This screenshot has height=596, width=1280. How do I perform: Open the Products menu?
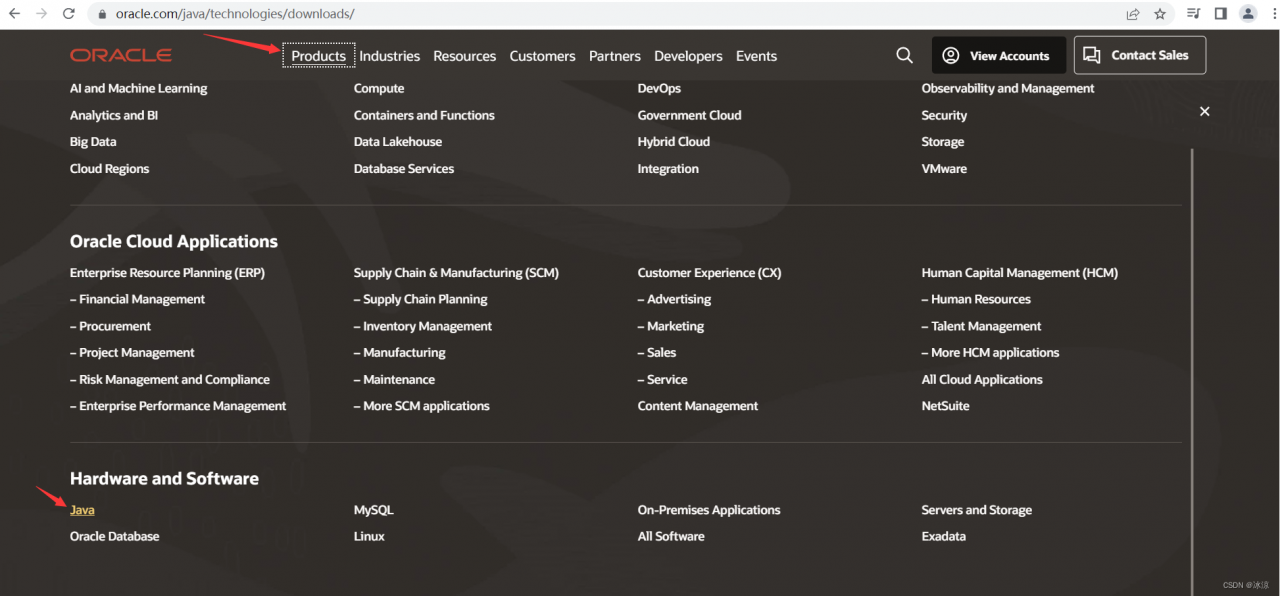tap(319, 56)
